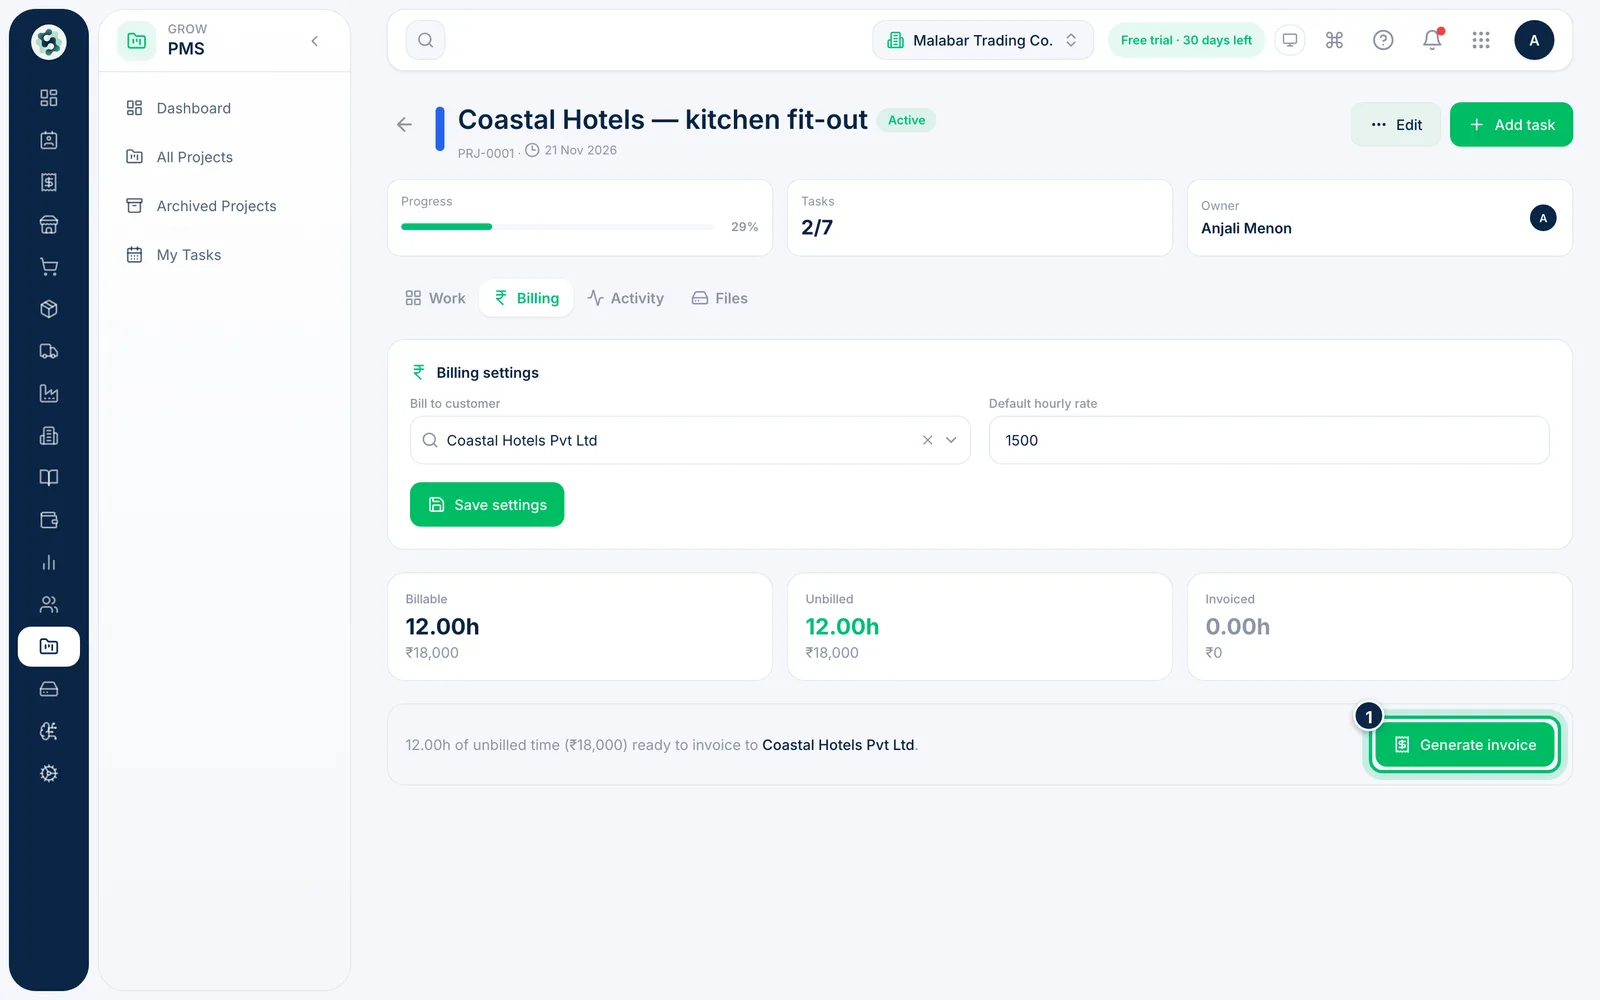Open the AI brain icon in the rail
The height and width of the screenshot is (1000, 1600).
tap(48, 731)
